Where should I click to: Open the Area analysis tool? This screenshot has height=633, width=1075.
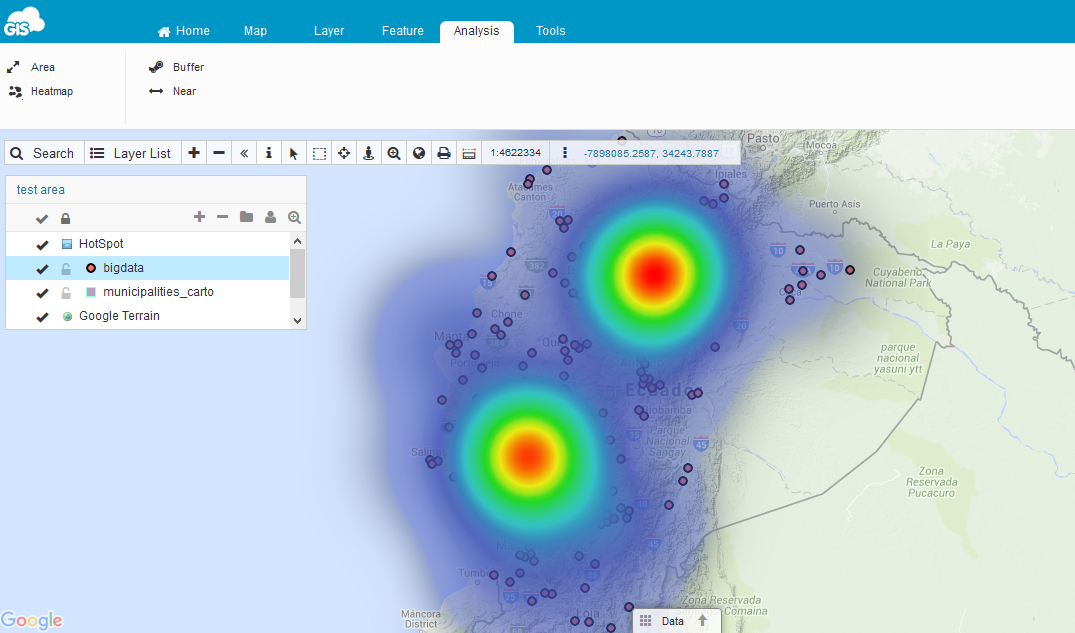tap(31, 67)
